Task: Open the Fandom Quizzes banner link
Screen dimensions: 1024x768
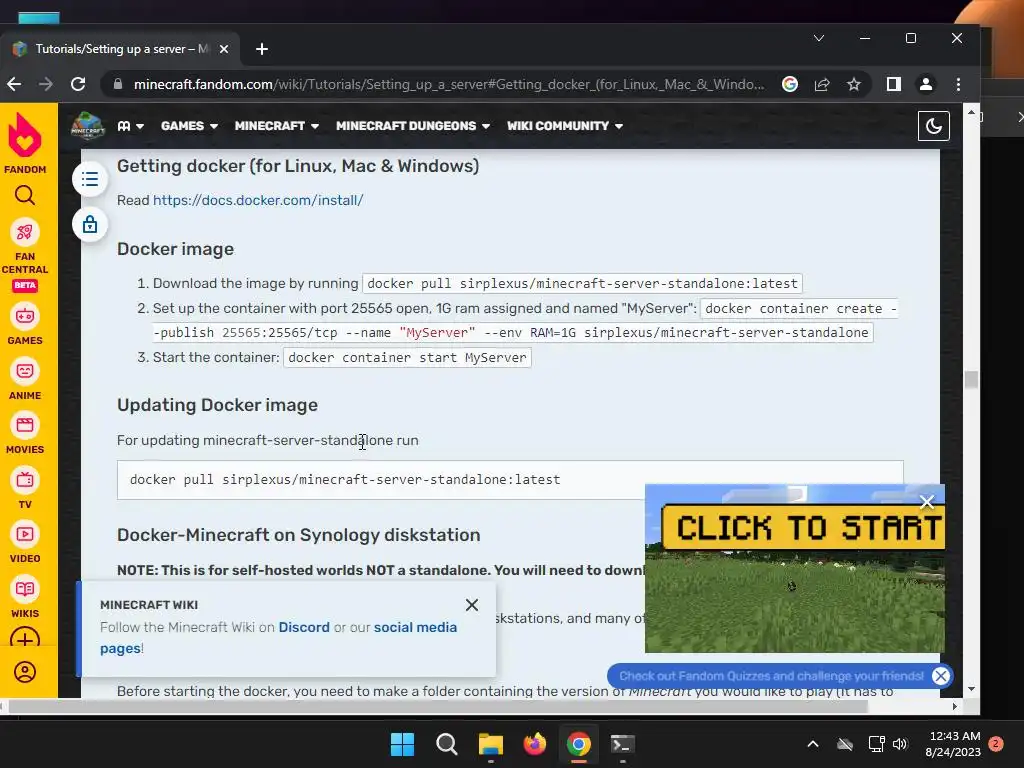Action: pyautogui.click(x=771, y=676)
